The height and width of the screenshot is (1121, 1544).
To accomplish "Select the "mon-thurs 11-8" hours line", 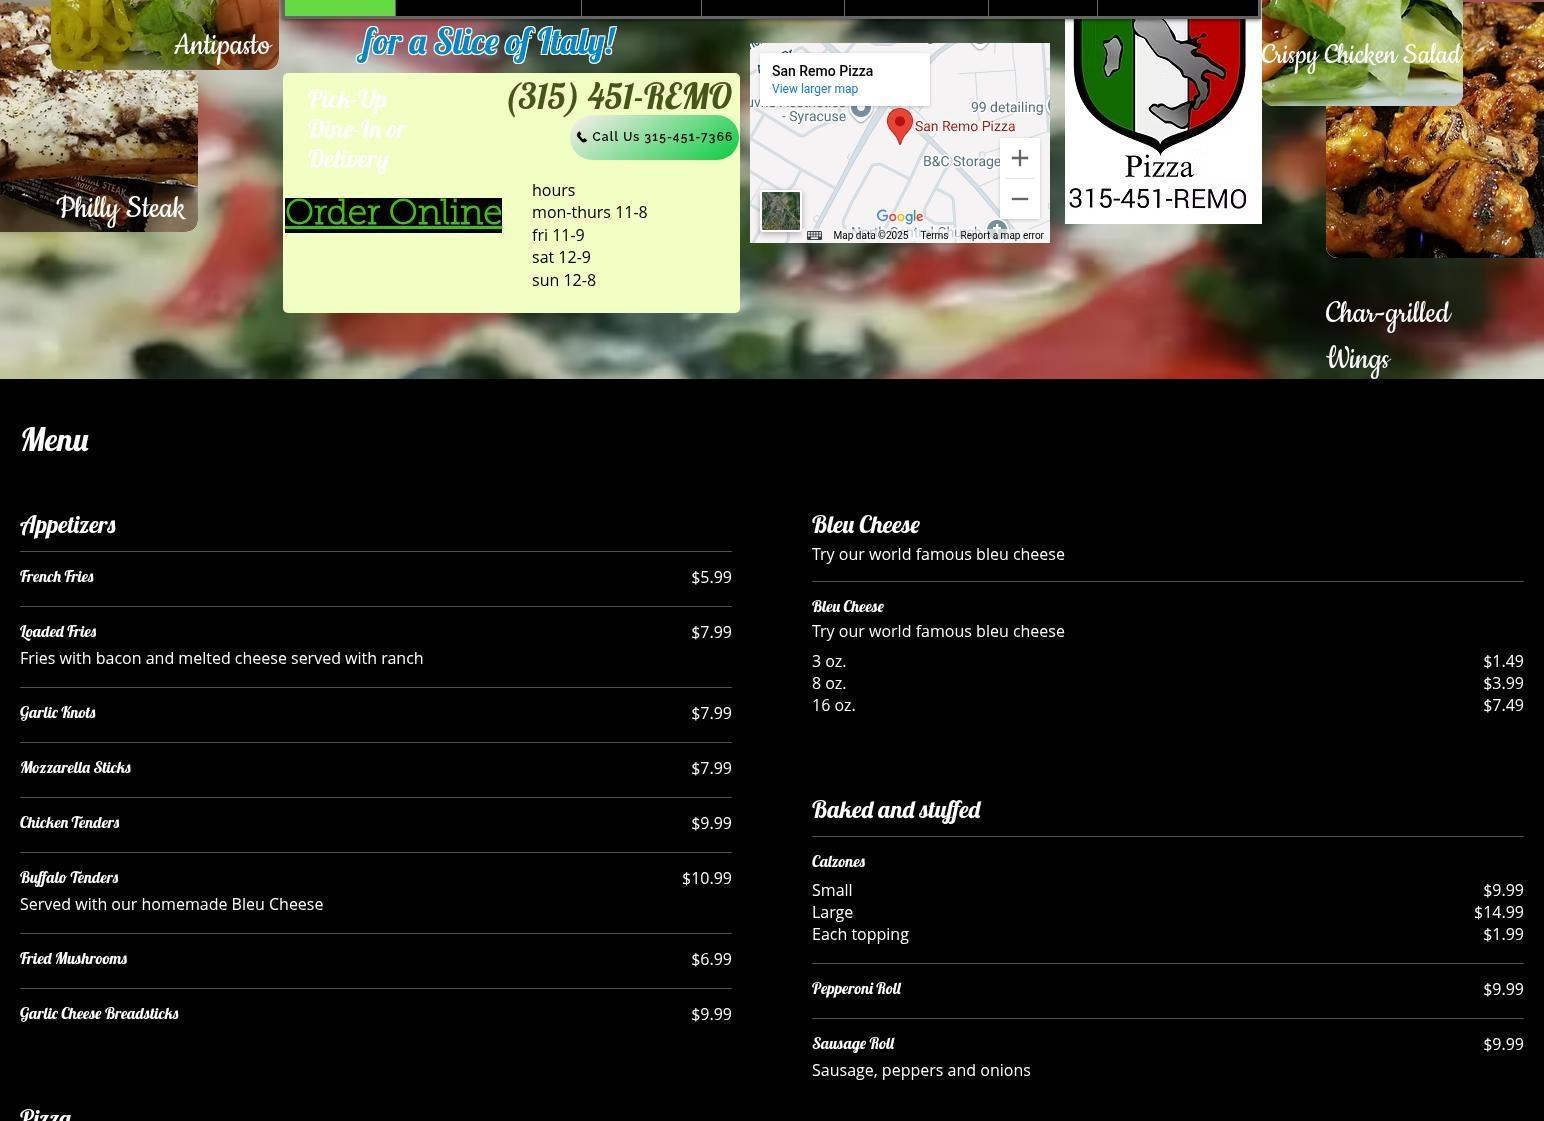I will click(x=589, y=212).
